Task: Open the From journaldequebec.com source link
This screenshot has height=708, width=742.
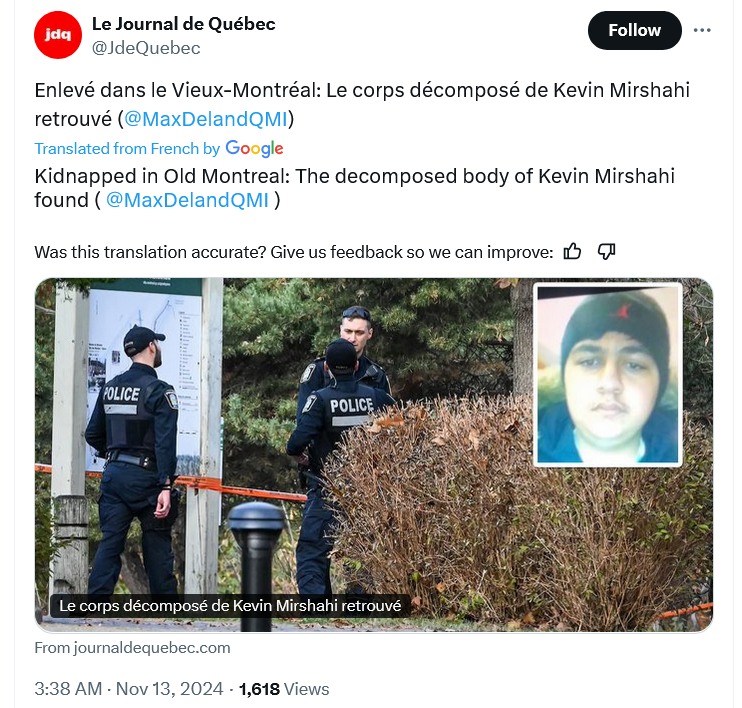Action: pos(132,647)
